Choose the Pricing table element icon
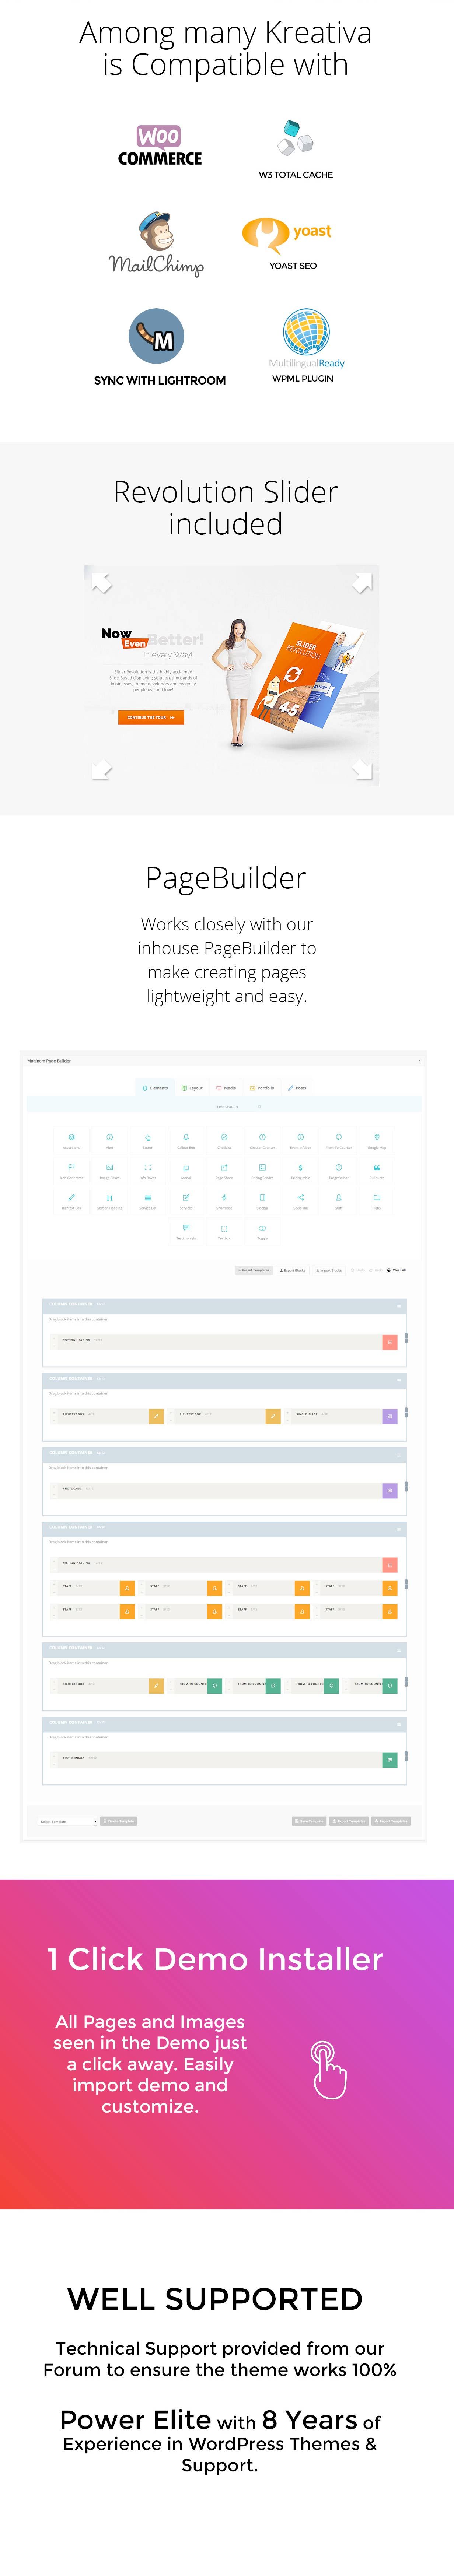454x2576 pixels. (300, 1167)
